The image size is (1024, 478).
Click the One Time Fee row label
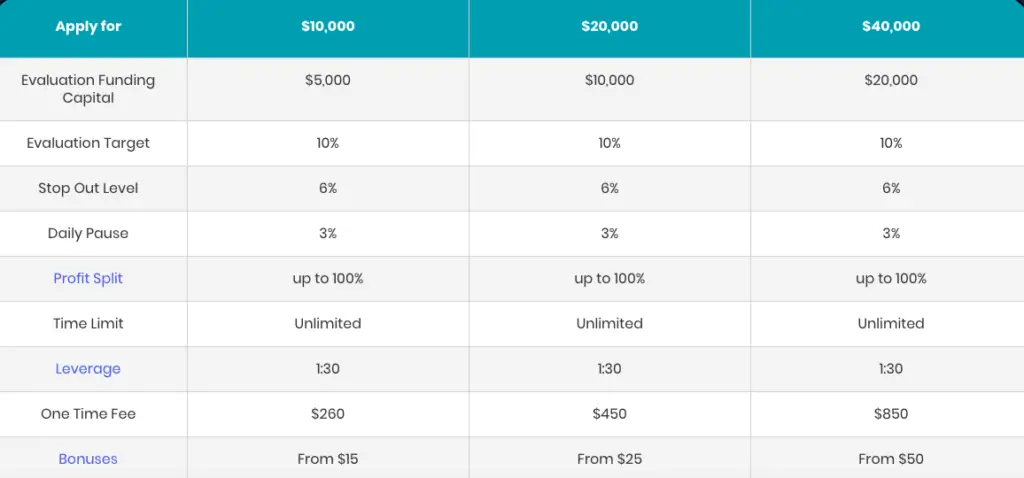(x=88, y=414)
